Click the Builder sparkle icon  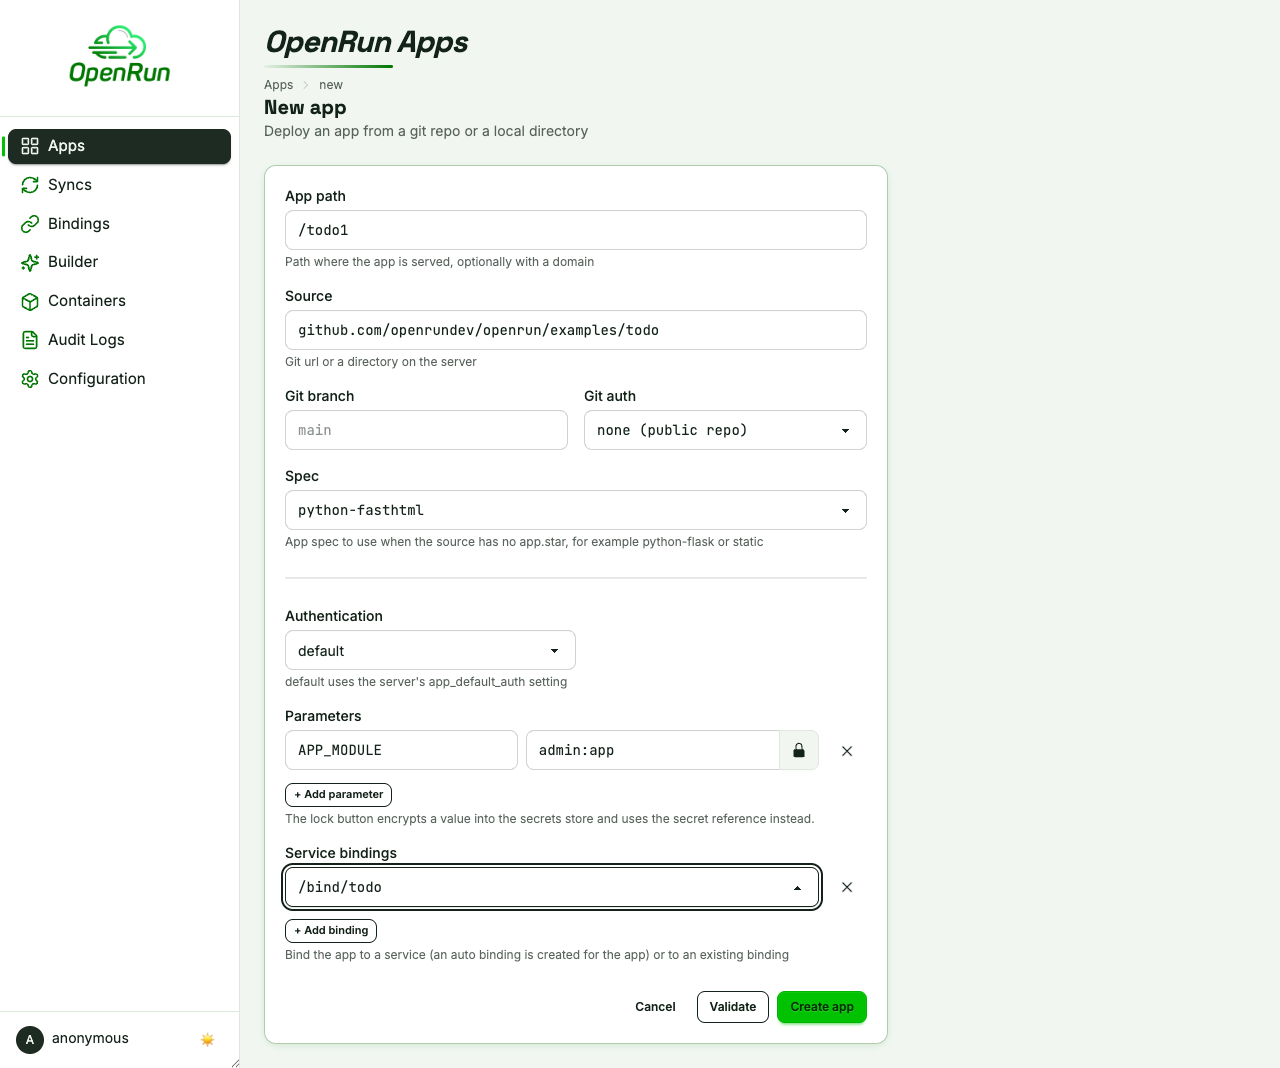click(x=30, y=262)
